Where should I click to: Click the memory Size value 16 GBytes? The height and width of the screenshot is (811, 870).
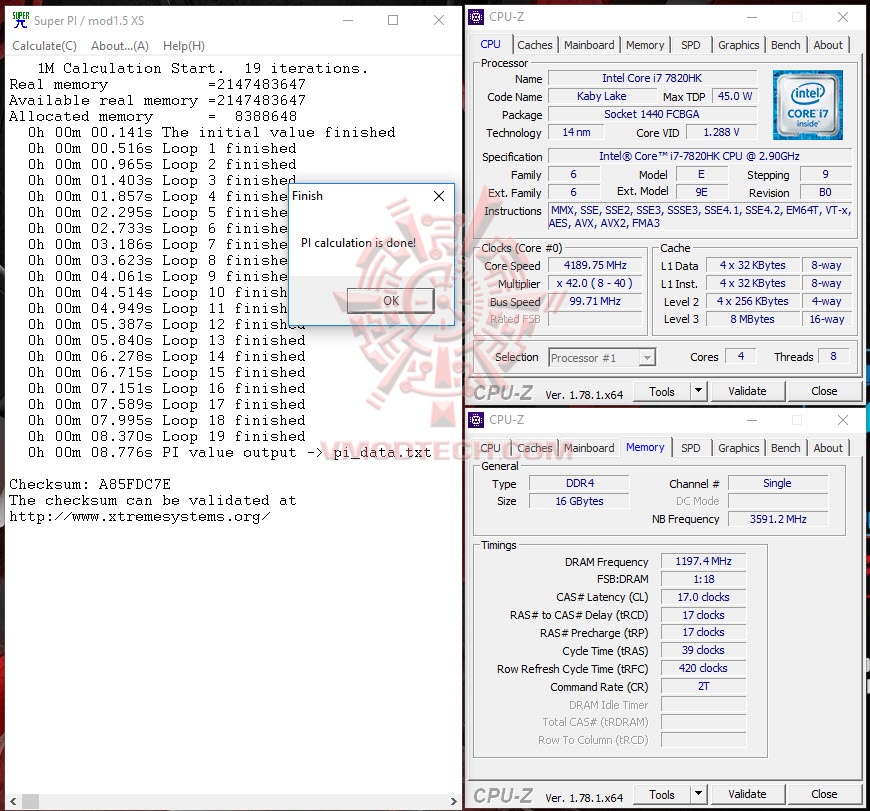579,501
